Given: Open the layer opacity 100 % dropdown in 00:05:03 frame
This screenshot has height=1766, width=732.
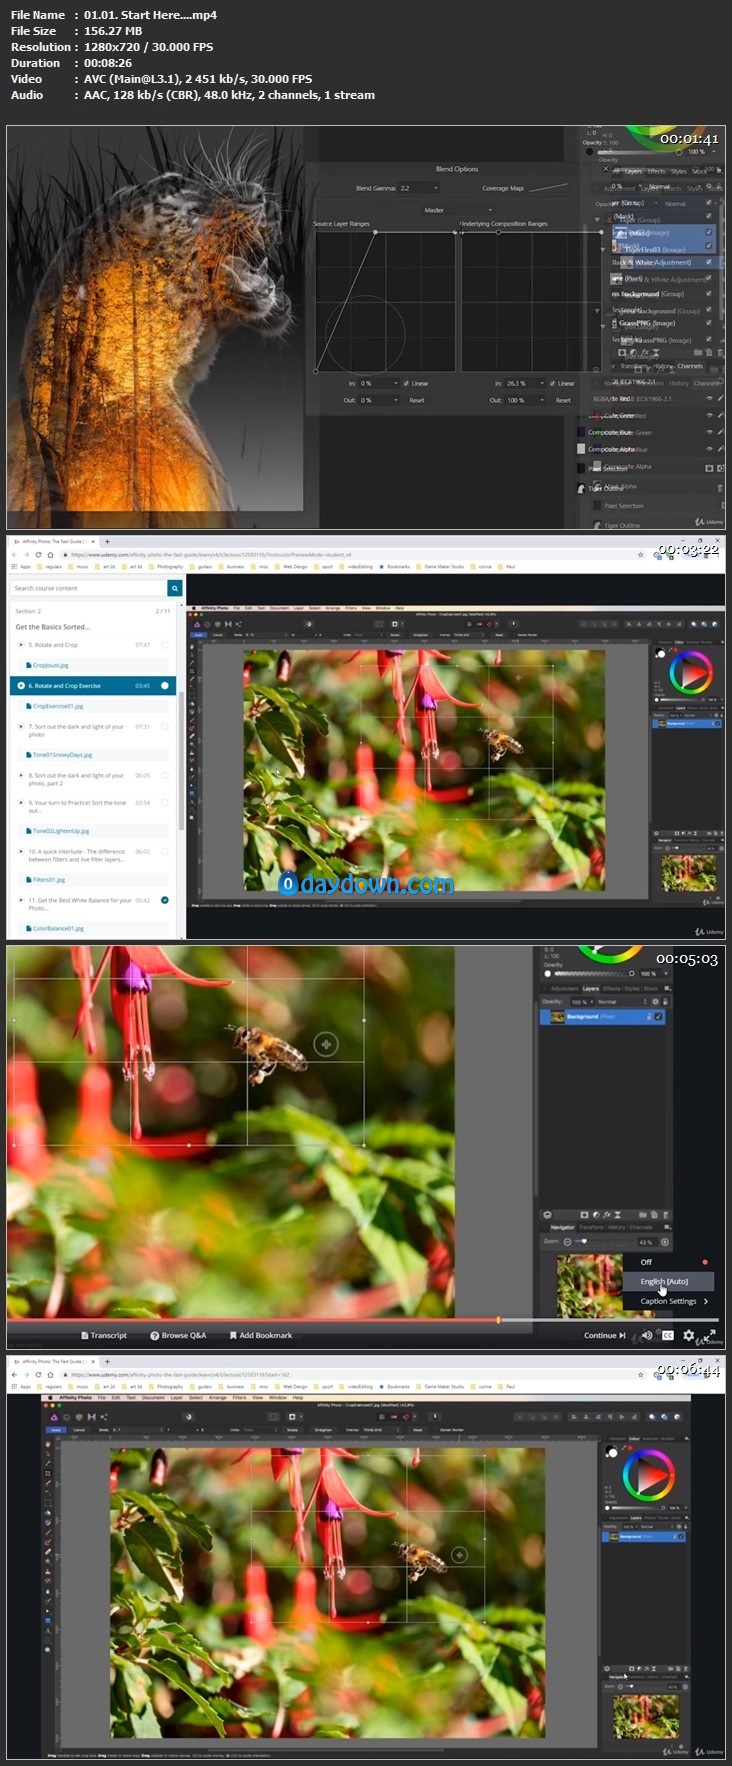Looking at the screenshot, I should 582,1002.
